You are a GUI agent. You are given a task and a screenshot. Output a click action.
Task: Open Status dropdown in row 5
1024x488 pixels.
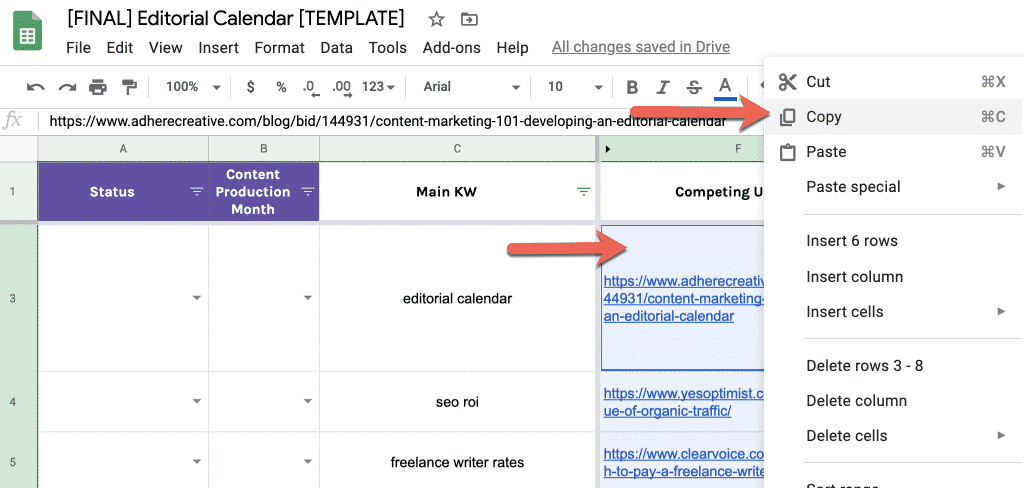tap(196, 463)
